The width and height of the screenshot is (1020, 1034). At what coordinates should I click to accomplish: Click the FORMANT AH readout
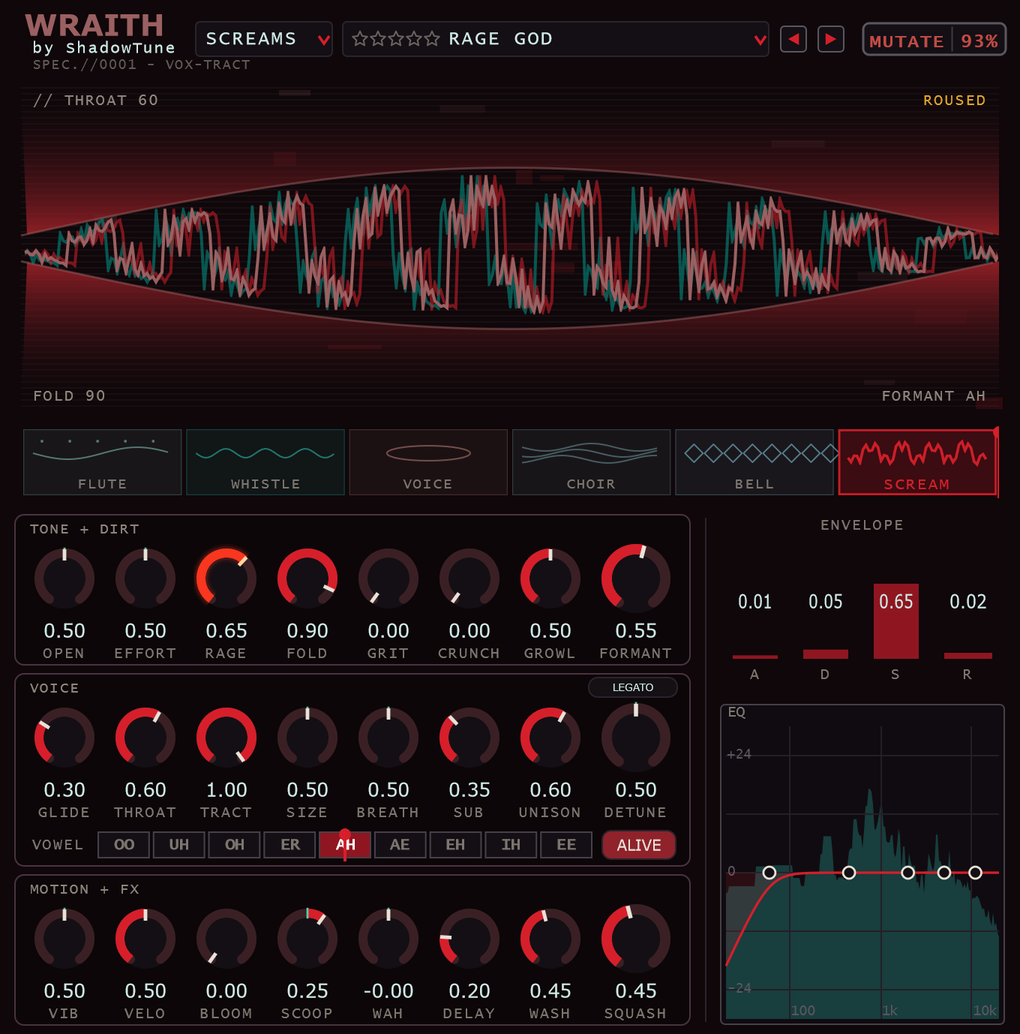(x=934, y=396)
